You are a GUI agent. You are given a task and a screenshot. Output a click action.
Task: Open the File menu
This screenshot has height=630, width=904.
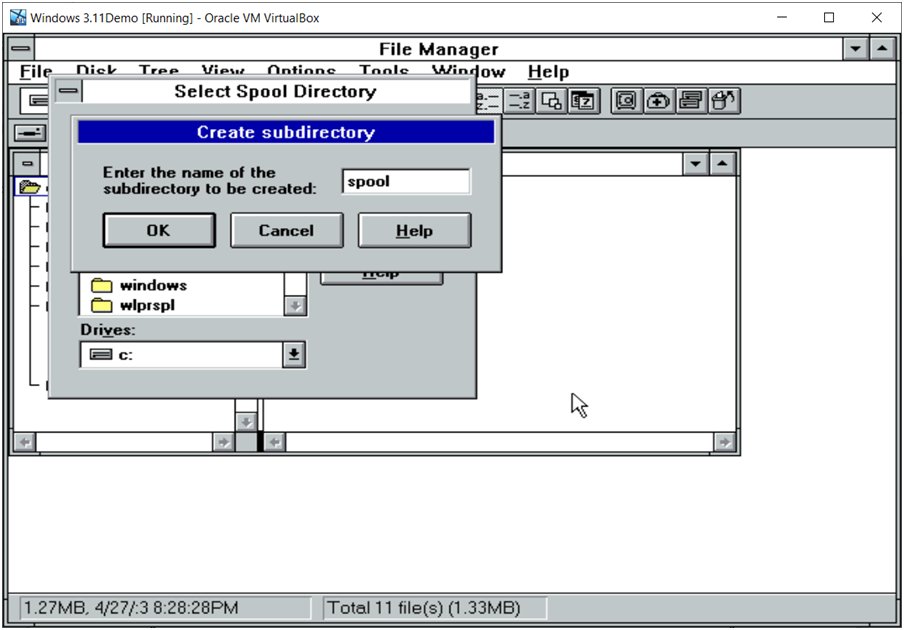click(36, 71)
